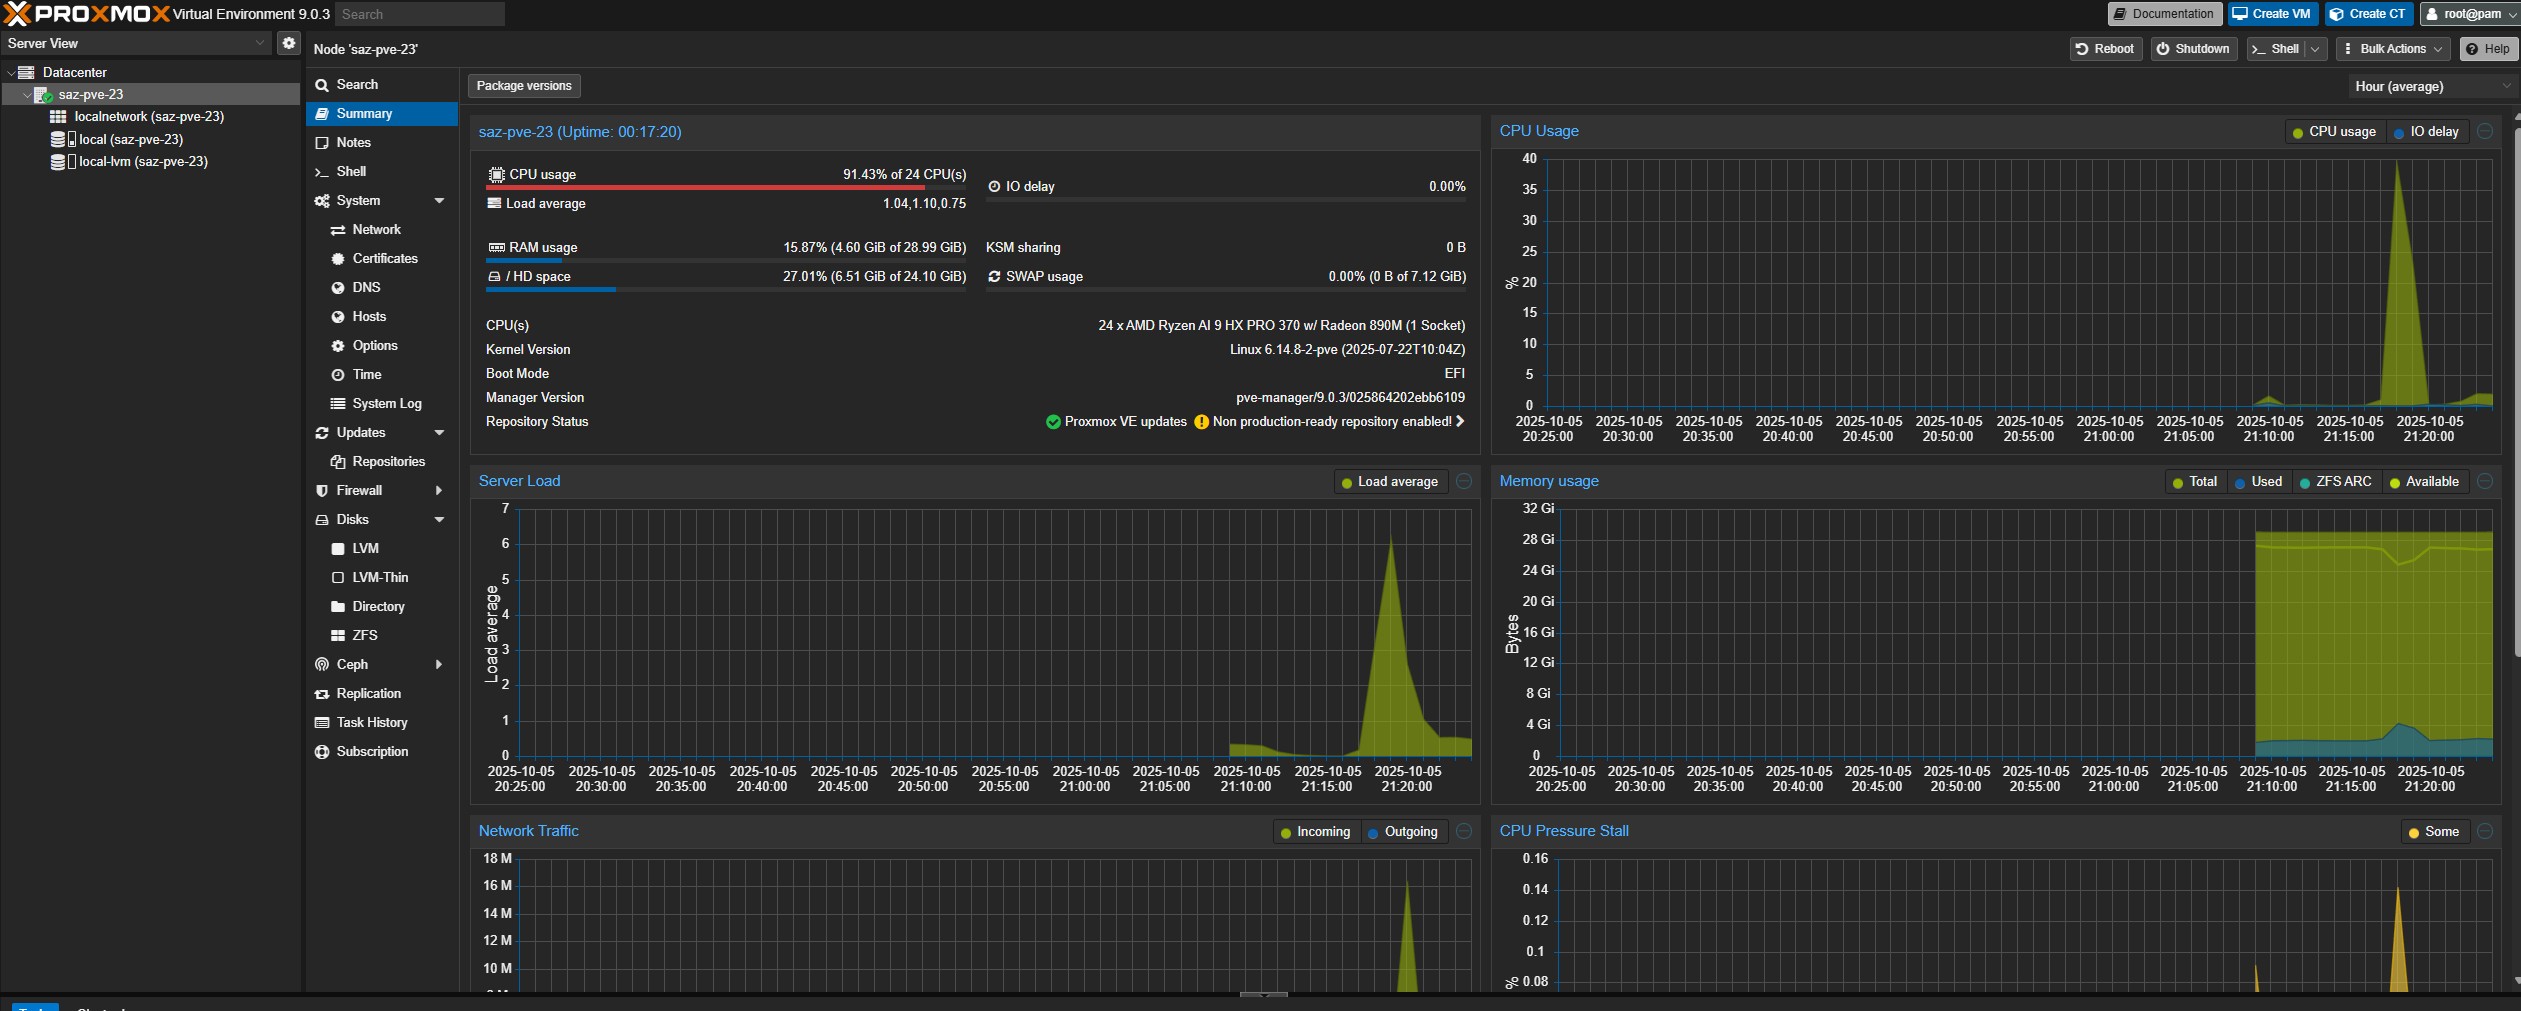Open the Task History menu item
Image resolution: width=2521 pixels, height=1011 pixels.
(x=371, y=723)
